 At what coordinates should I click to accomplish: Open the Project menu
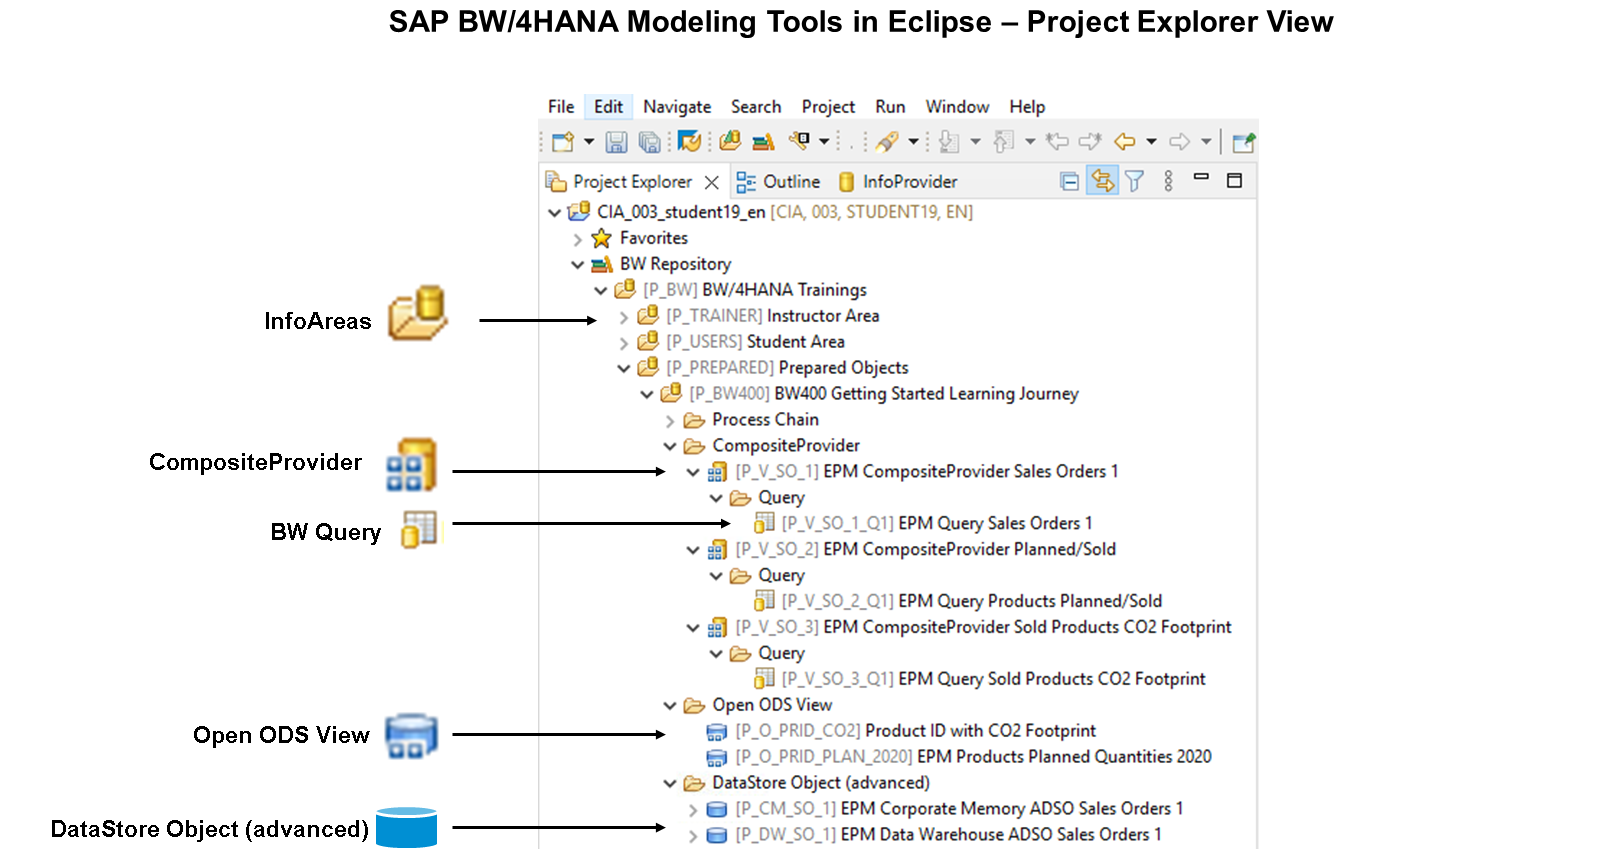[x=828, y=107]
